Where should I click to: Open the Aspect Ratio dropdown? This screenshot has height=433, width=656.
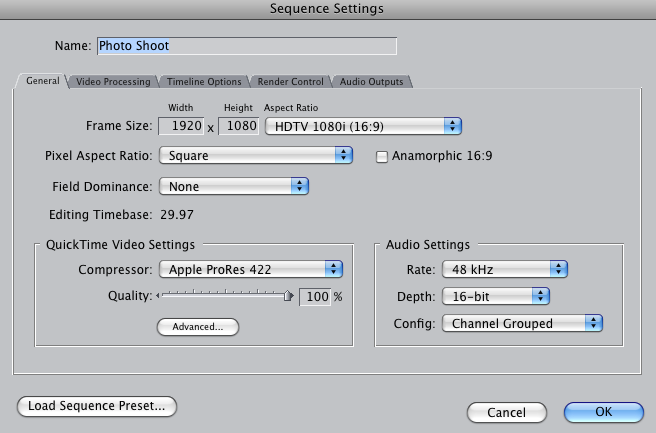click(363, 126)
